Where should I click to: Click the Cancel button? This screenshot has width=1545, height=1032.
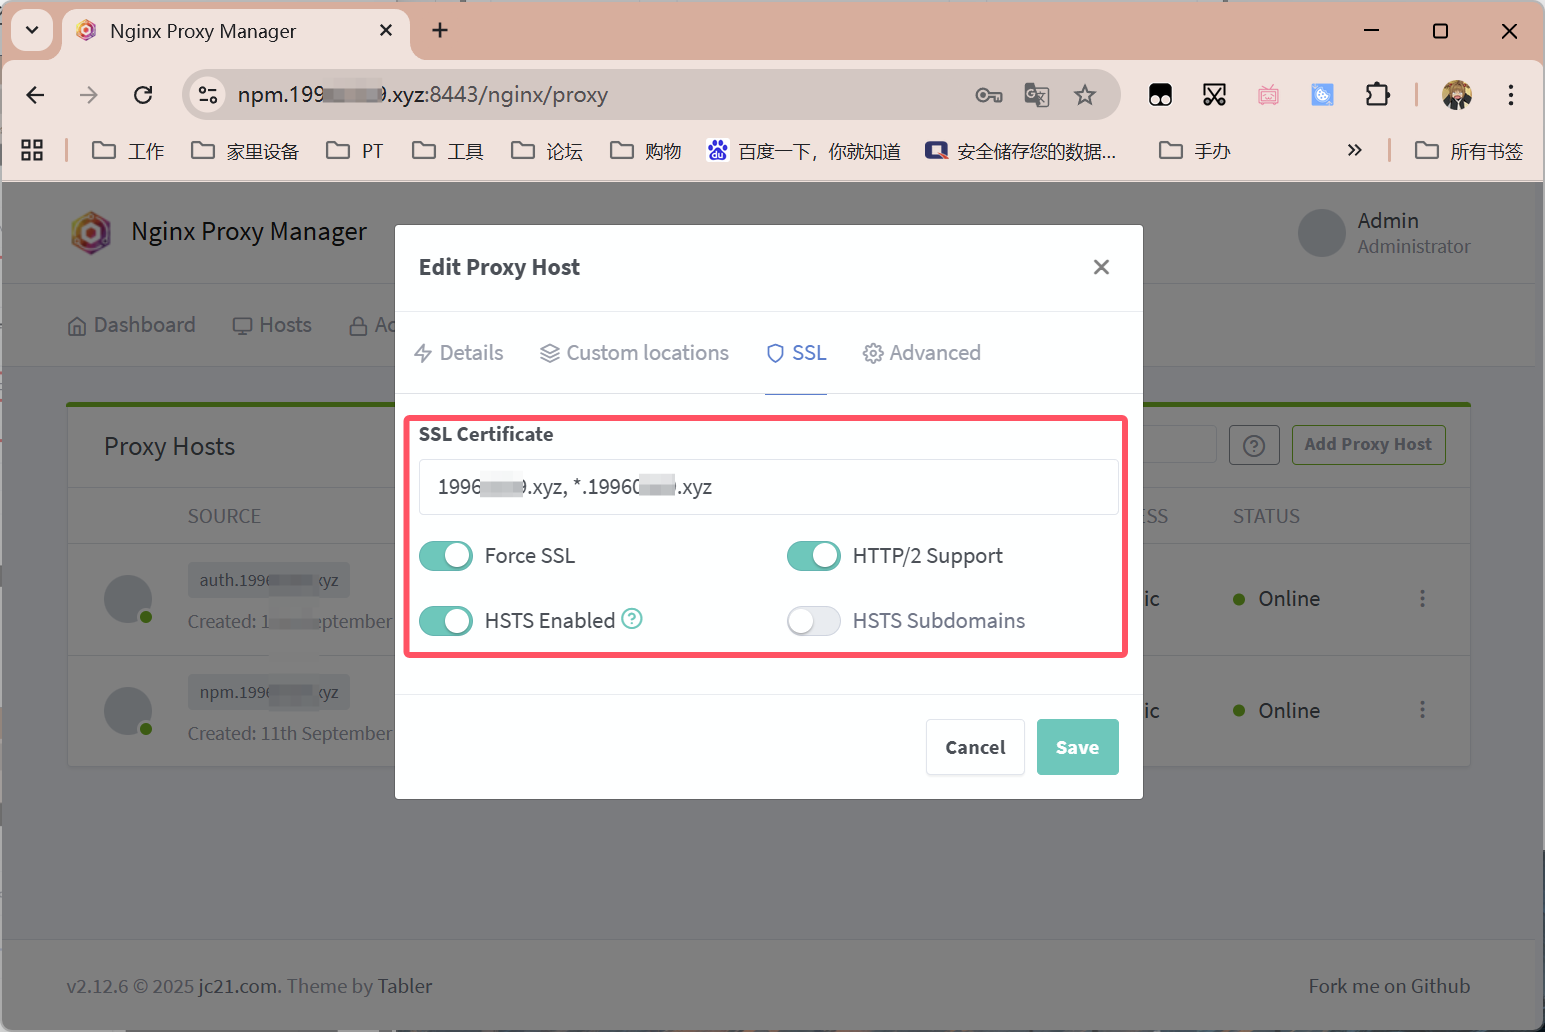click(x=975, y=747)
